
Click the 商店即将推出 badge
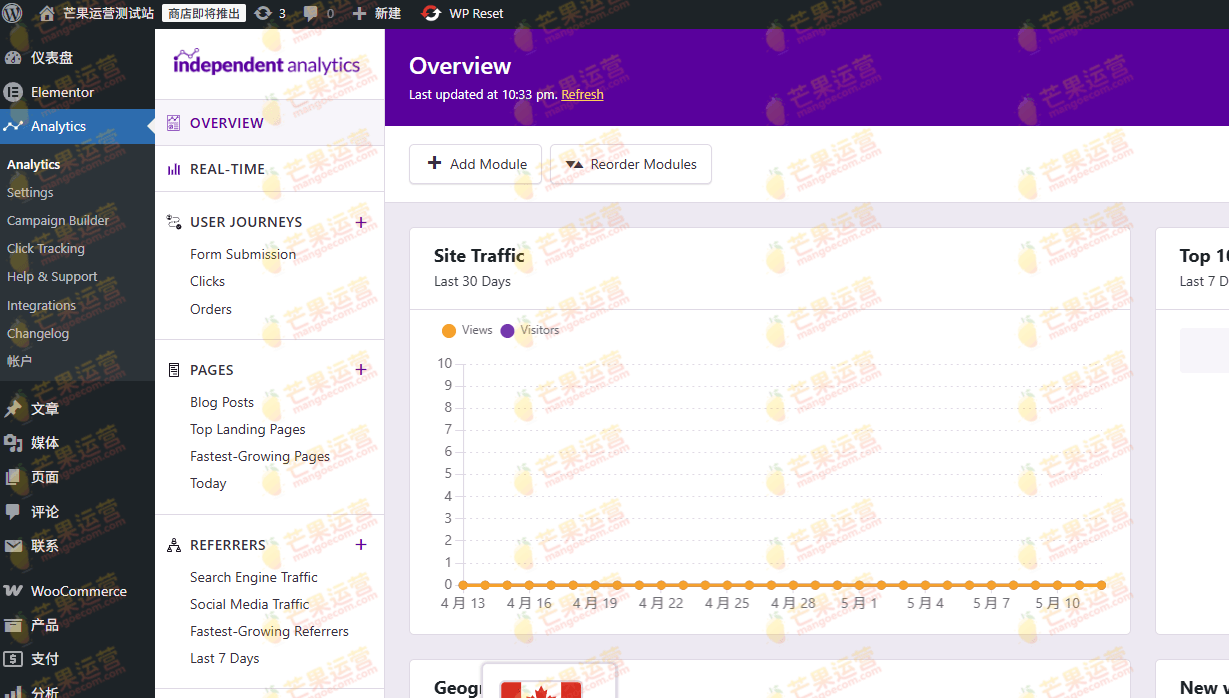click(204, 13)
